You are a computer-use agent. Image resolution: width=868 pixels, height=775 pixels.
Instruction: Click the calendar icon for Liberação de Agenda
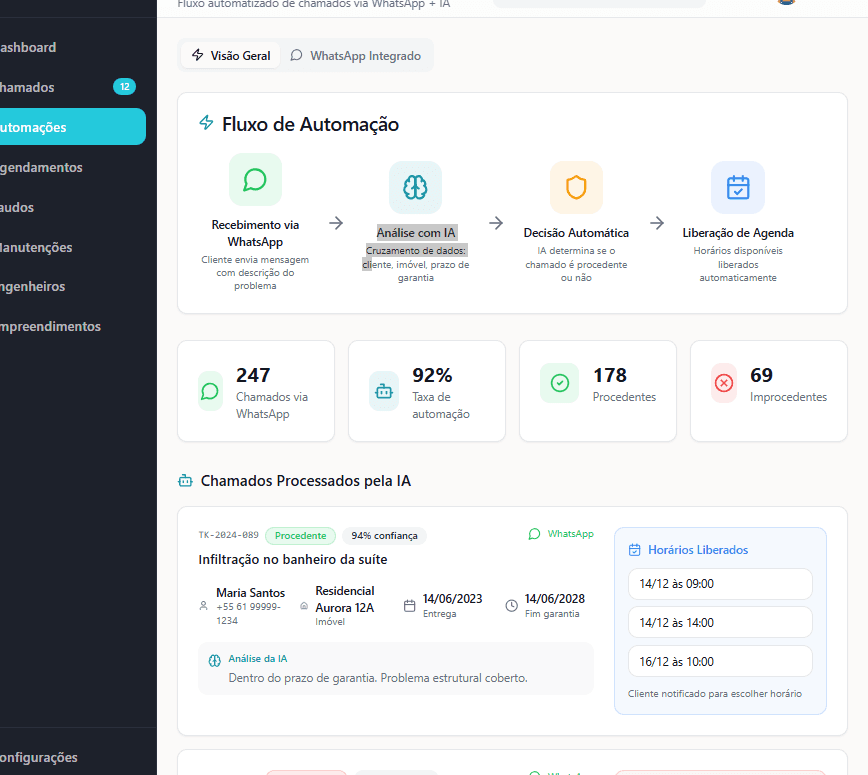click(x=738, y=187)
